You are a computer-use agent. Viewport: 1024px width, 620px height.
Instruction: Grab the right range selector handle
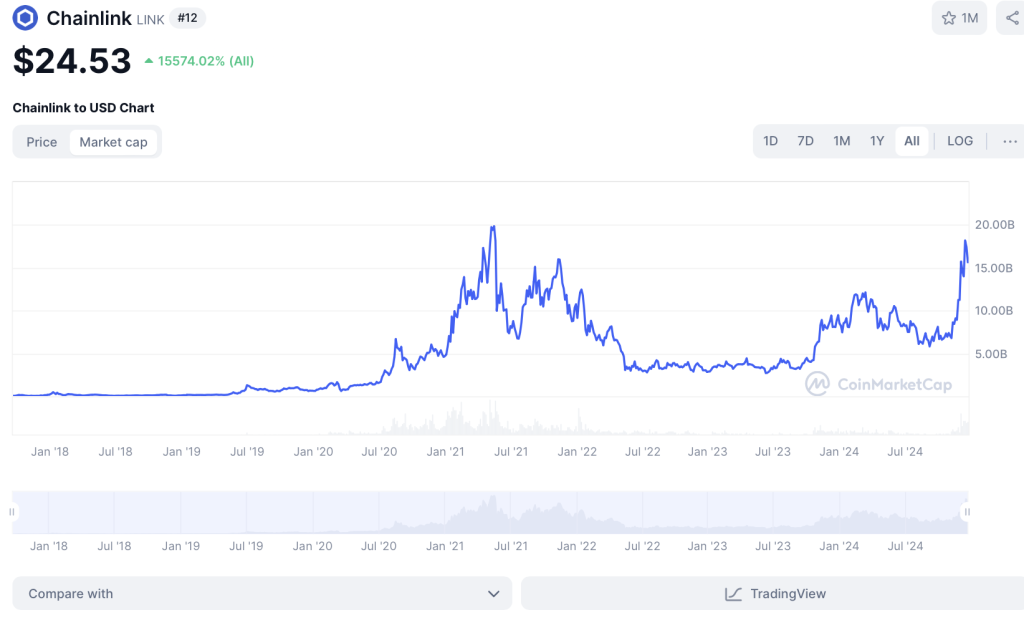[x=967, y=512]
